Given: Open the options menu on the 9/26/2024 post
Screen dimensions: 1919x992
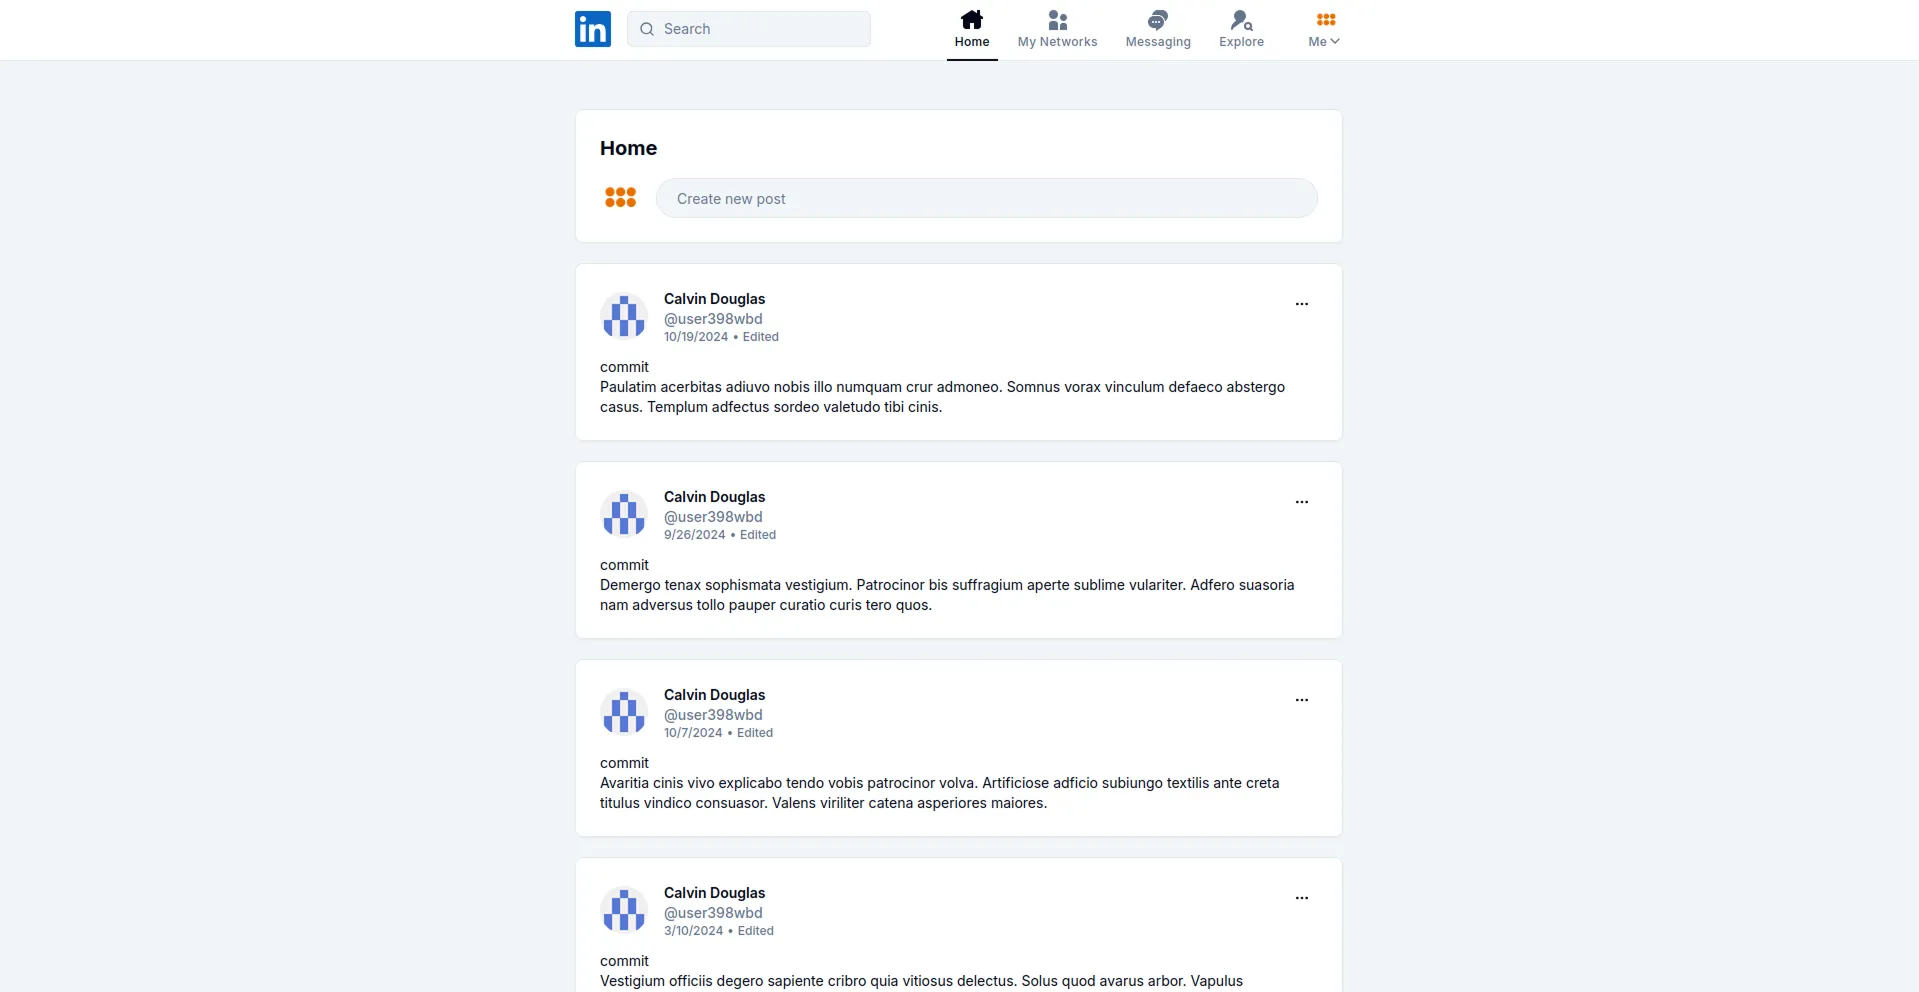Looking at the screenshot, I should click(1301, 501).
